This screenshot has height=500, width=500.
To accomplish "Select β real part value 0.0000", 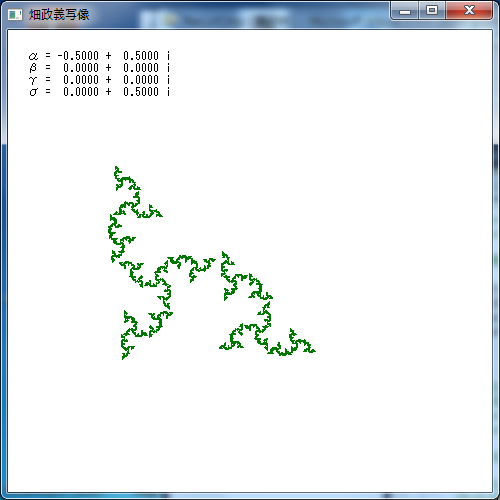I will tap(81, 68).
